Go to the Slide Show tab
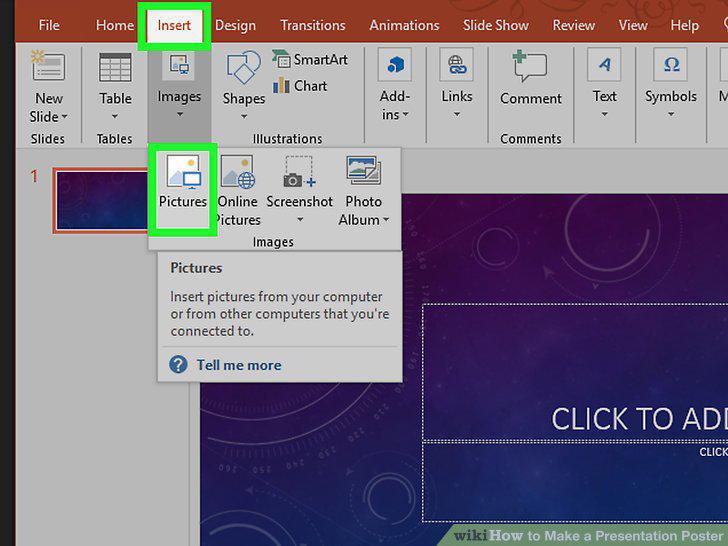The height and width of the screenshot is (546, 728). (495, 25)
